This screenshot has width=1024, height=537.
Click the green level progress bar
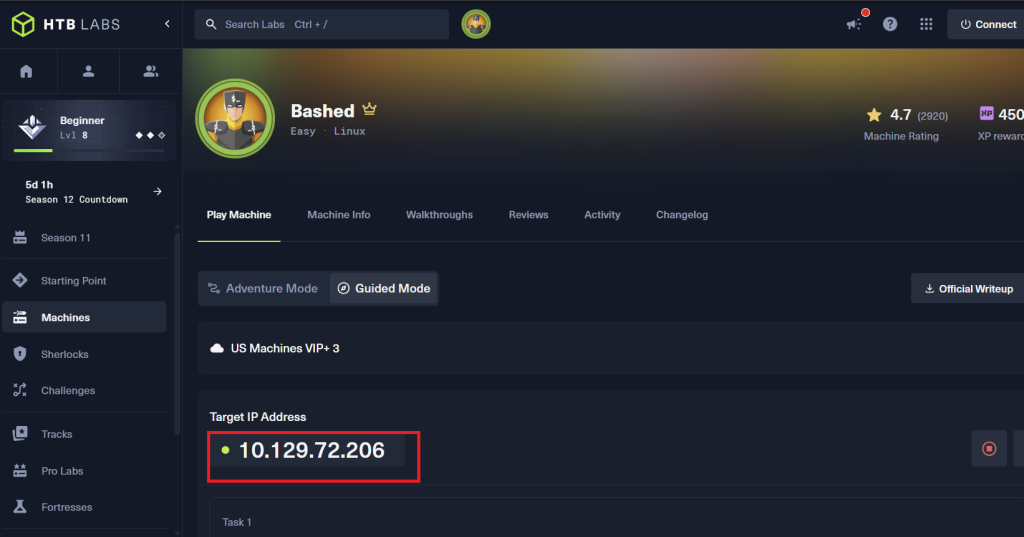(x=33, y=151)
